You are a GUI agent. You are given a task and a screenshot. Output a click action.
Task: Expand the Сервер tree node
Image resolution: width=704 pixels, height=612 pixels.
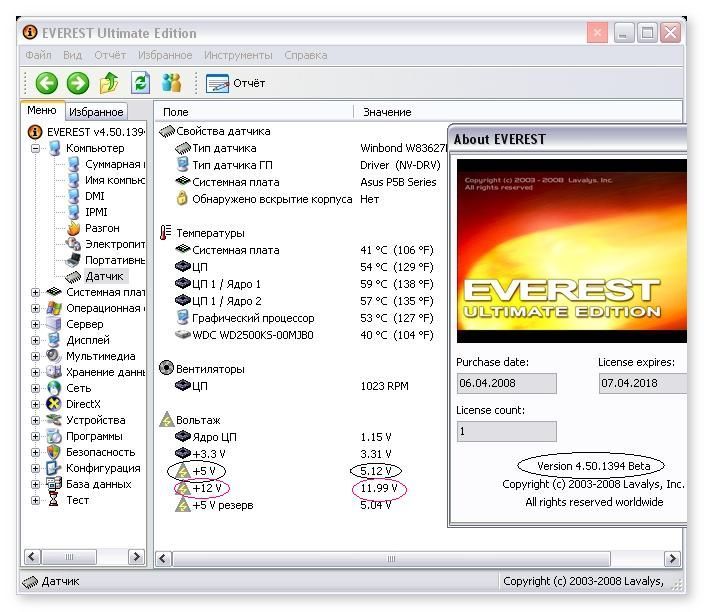coord(35,324)
